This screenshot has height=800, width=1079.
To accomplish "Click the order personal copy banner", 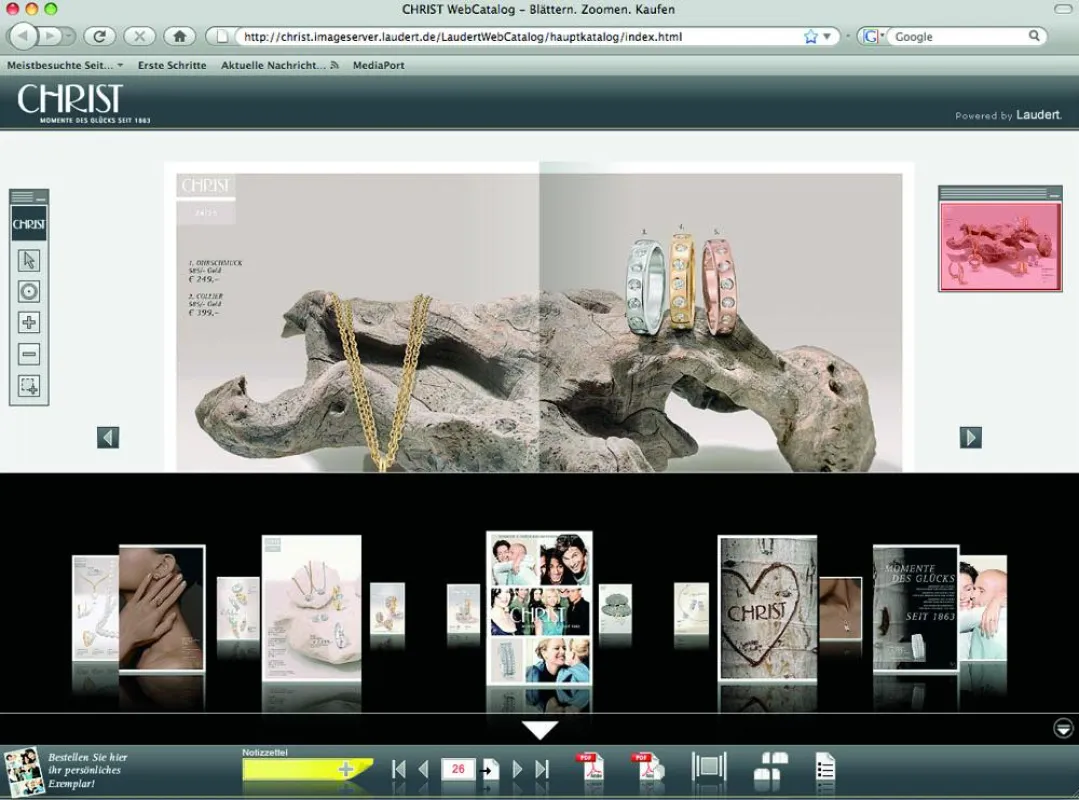I will [x=67, y=770].
